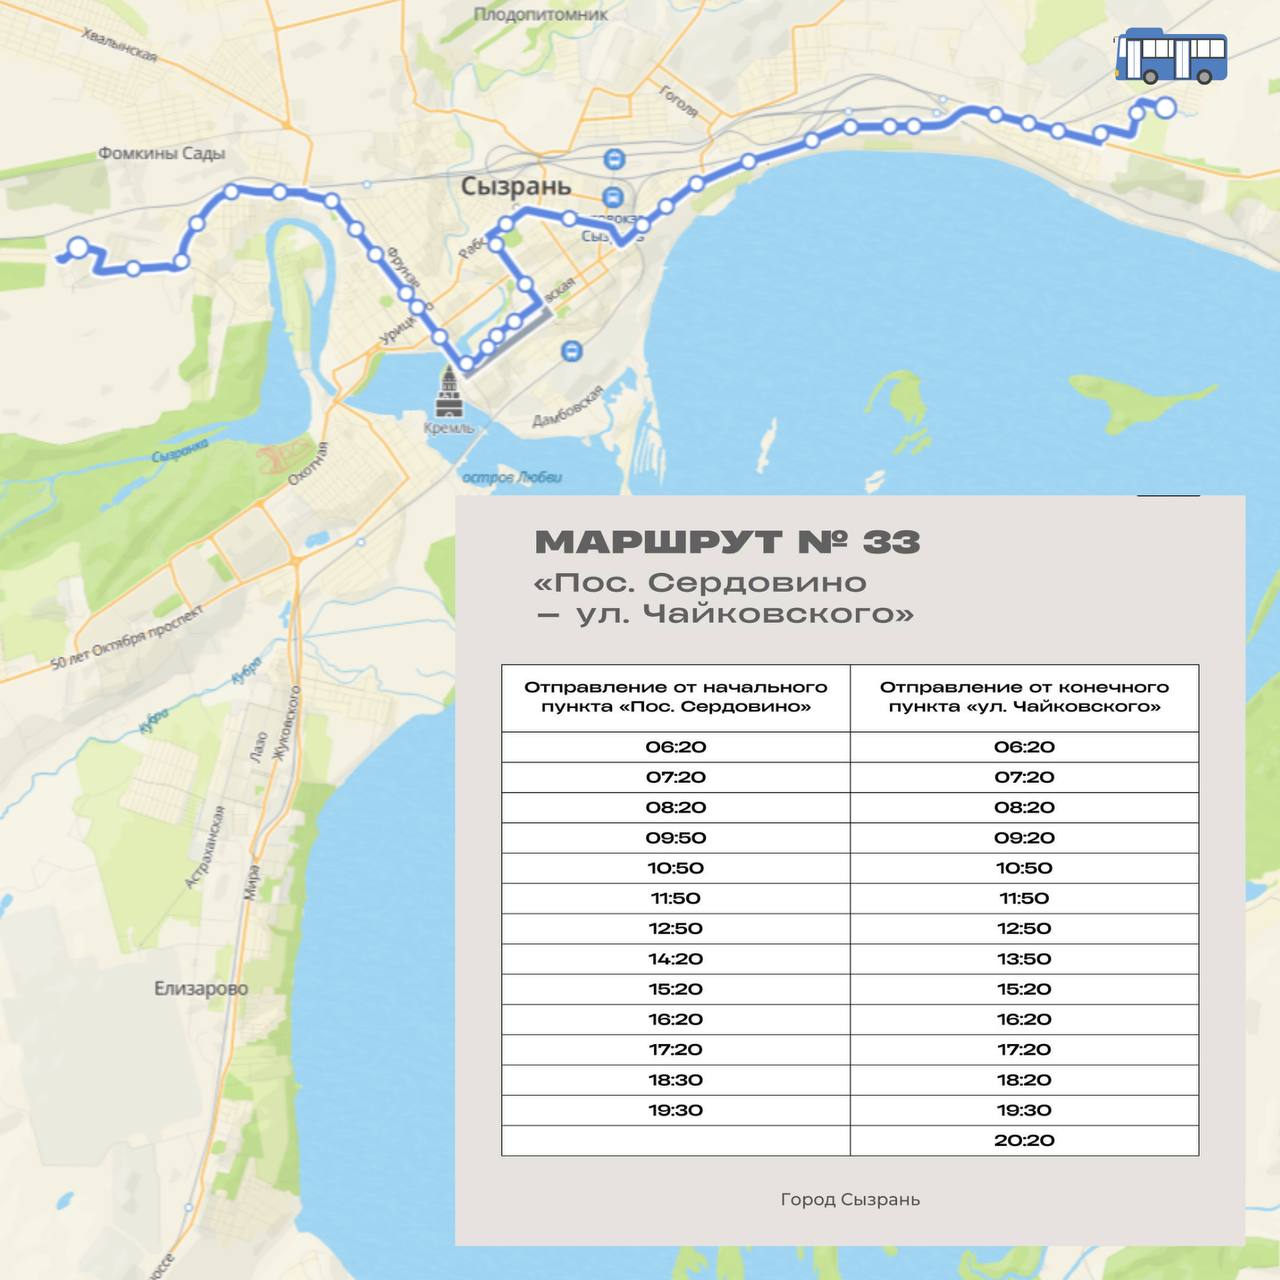
Task: Click the Плодопитомник label at top
Action: pos(540,14)
